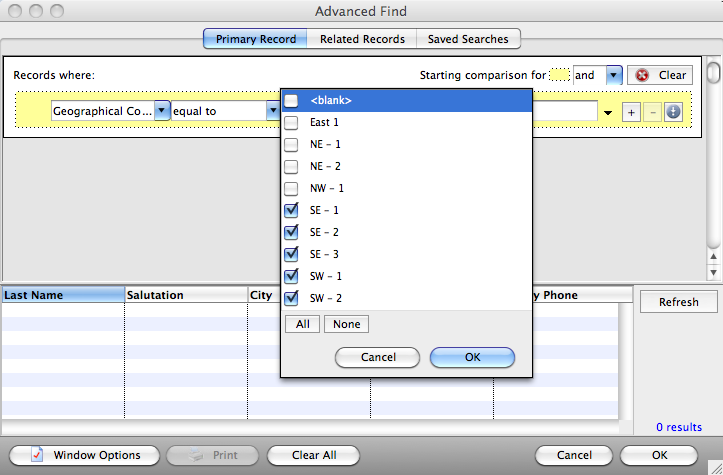Sort by the Last Name column header
The height and width of the screenshot is (475, 723).
tap(62, 295)
